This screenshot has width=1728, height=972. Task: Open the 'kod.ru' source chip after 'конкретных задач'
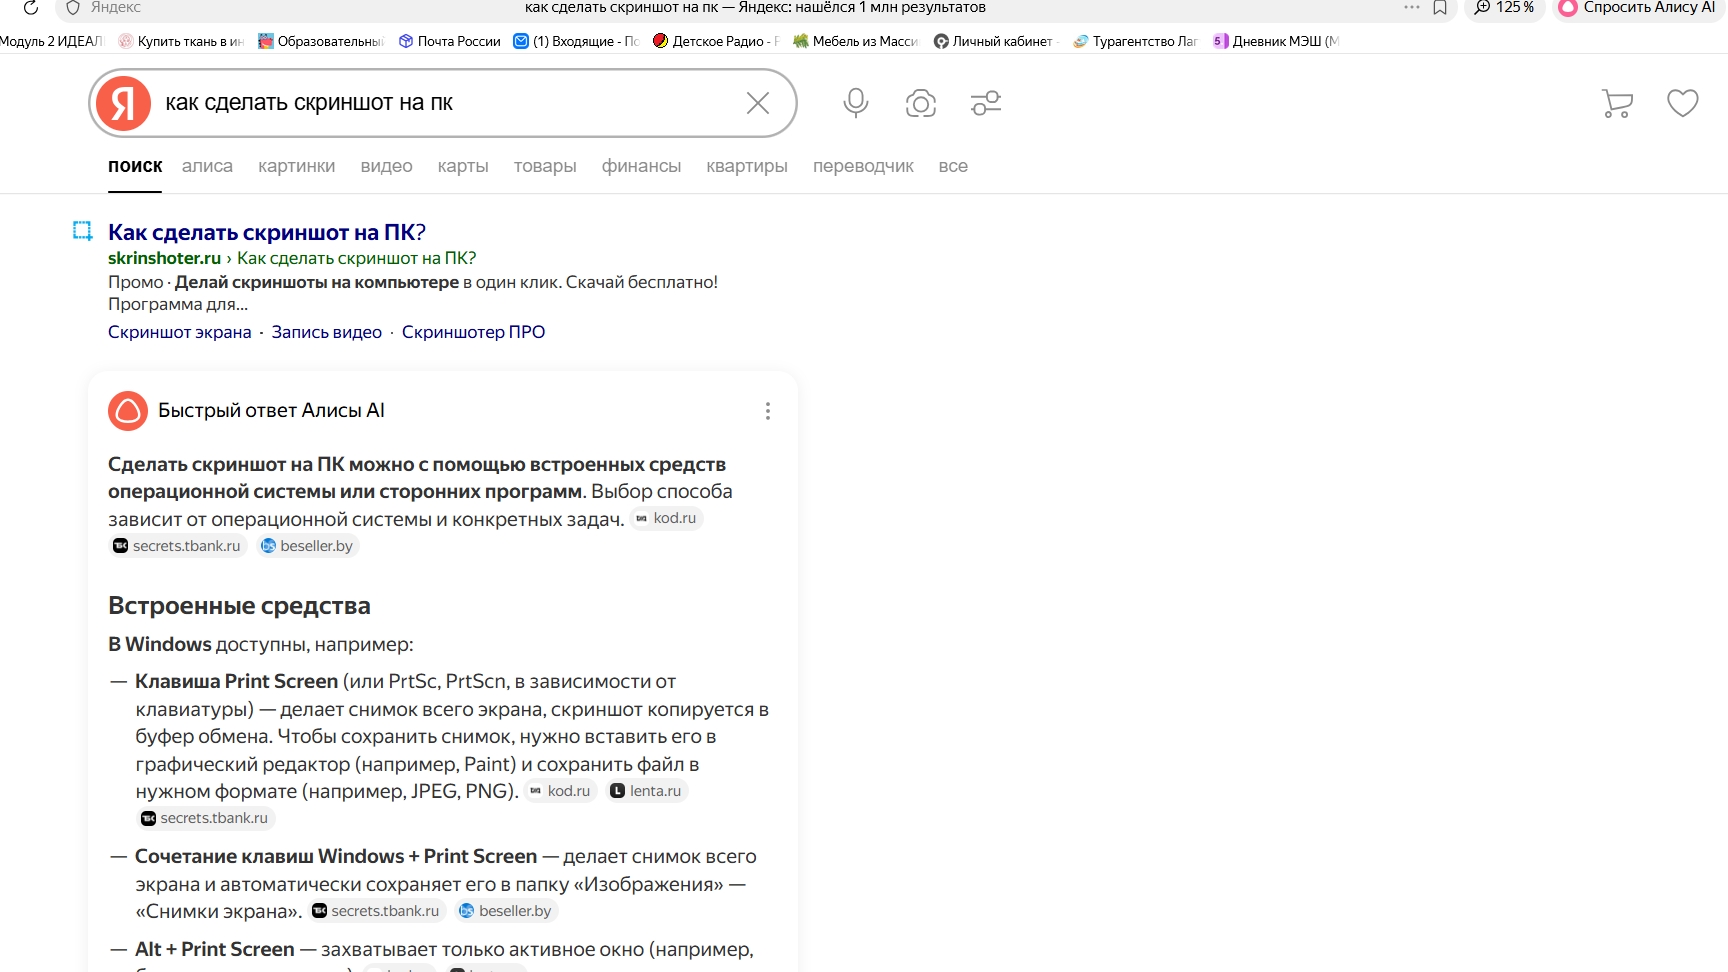(667, 518)
